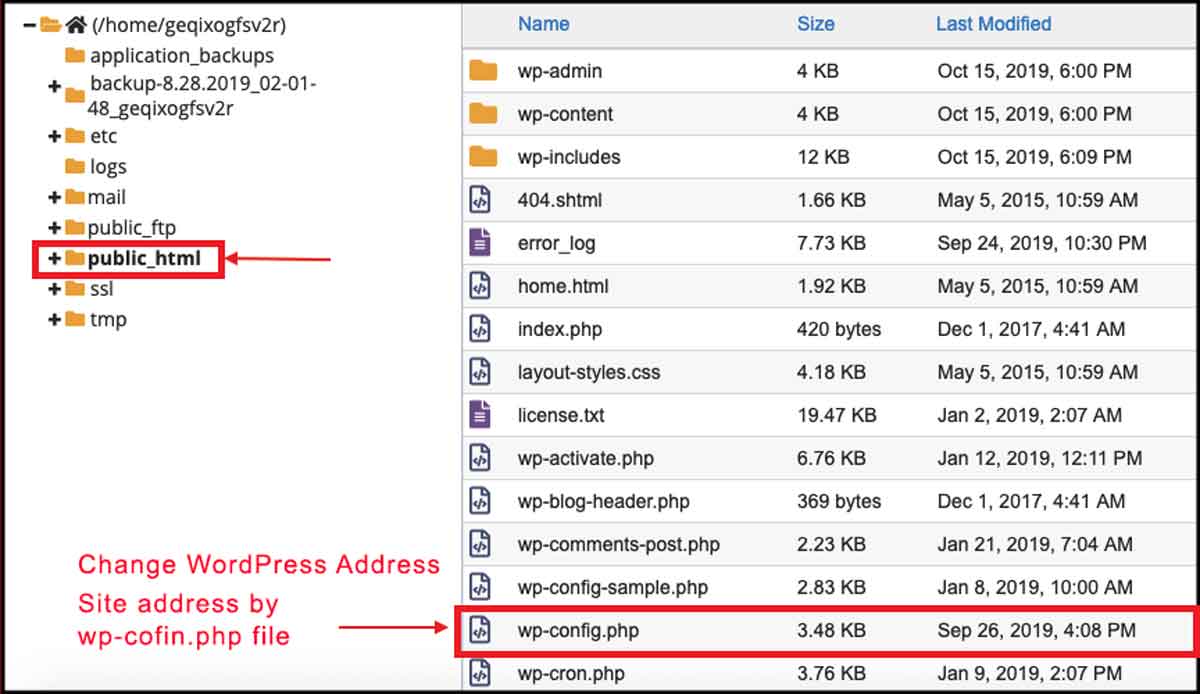Image resolution: width=1200 pixels, height=694 pixels.
Task: Expand the public_ftp folder node
Action: 54,228
